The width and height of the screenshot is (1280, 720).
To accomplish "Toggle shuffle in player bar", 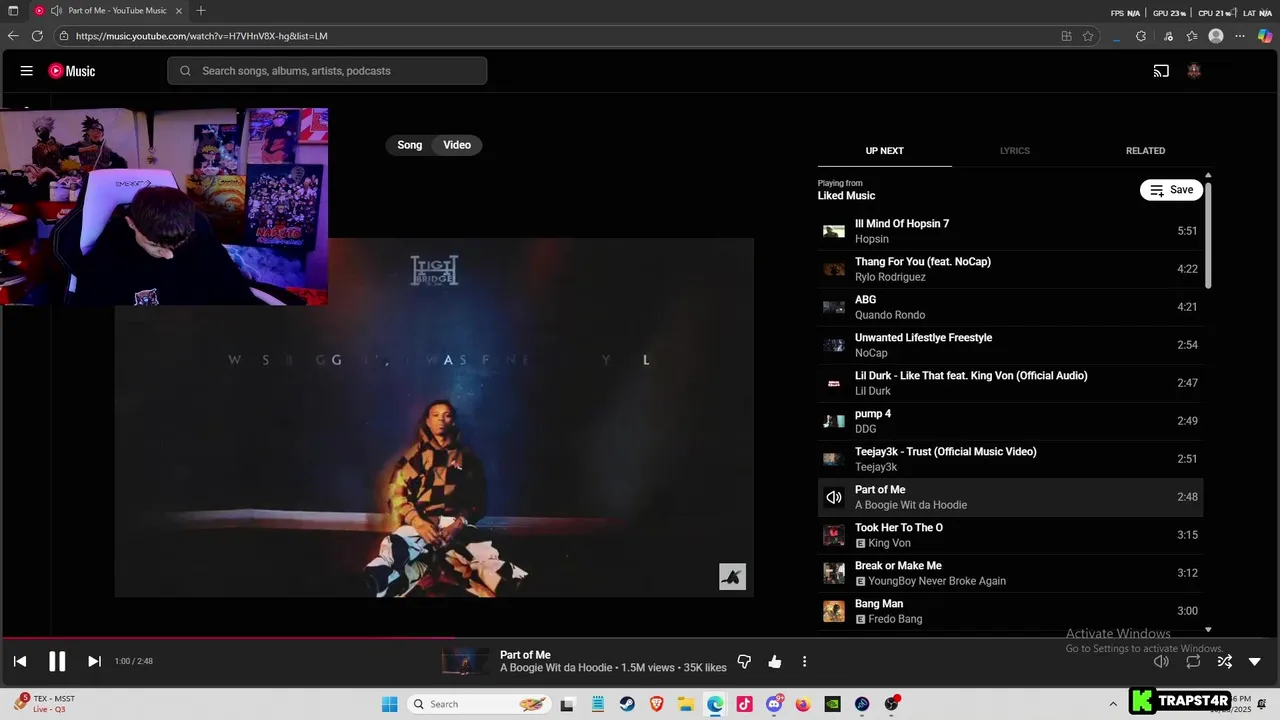I will pos(1224,661).
